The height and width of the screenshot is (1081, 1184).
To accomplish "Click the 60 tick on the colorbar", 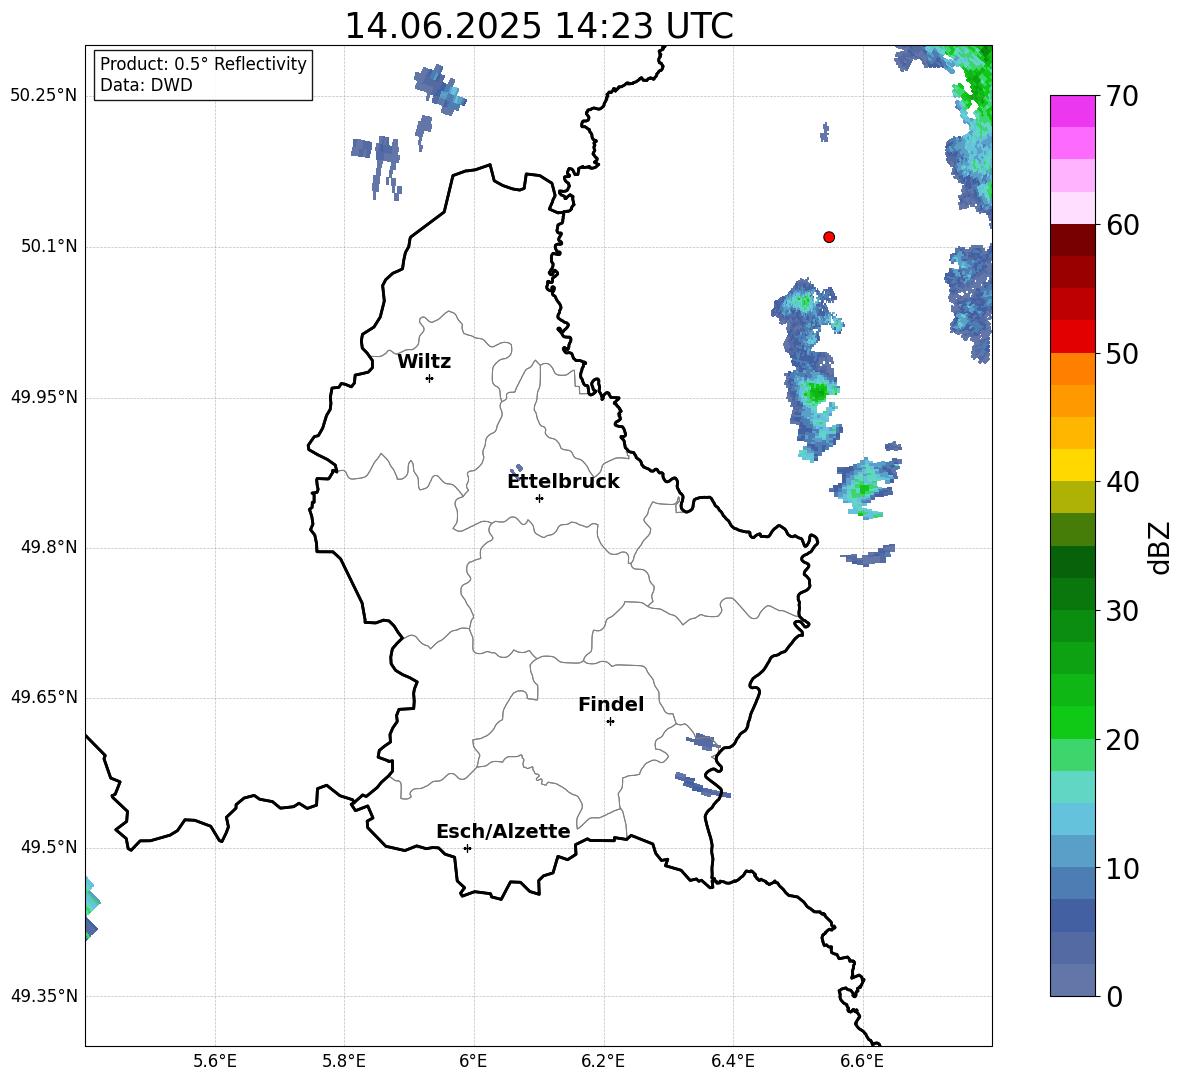I will 1122,225.
